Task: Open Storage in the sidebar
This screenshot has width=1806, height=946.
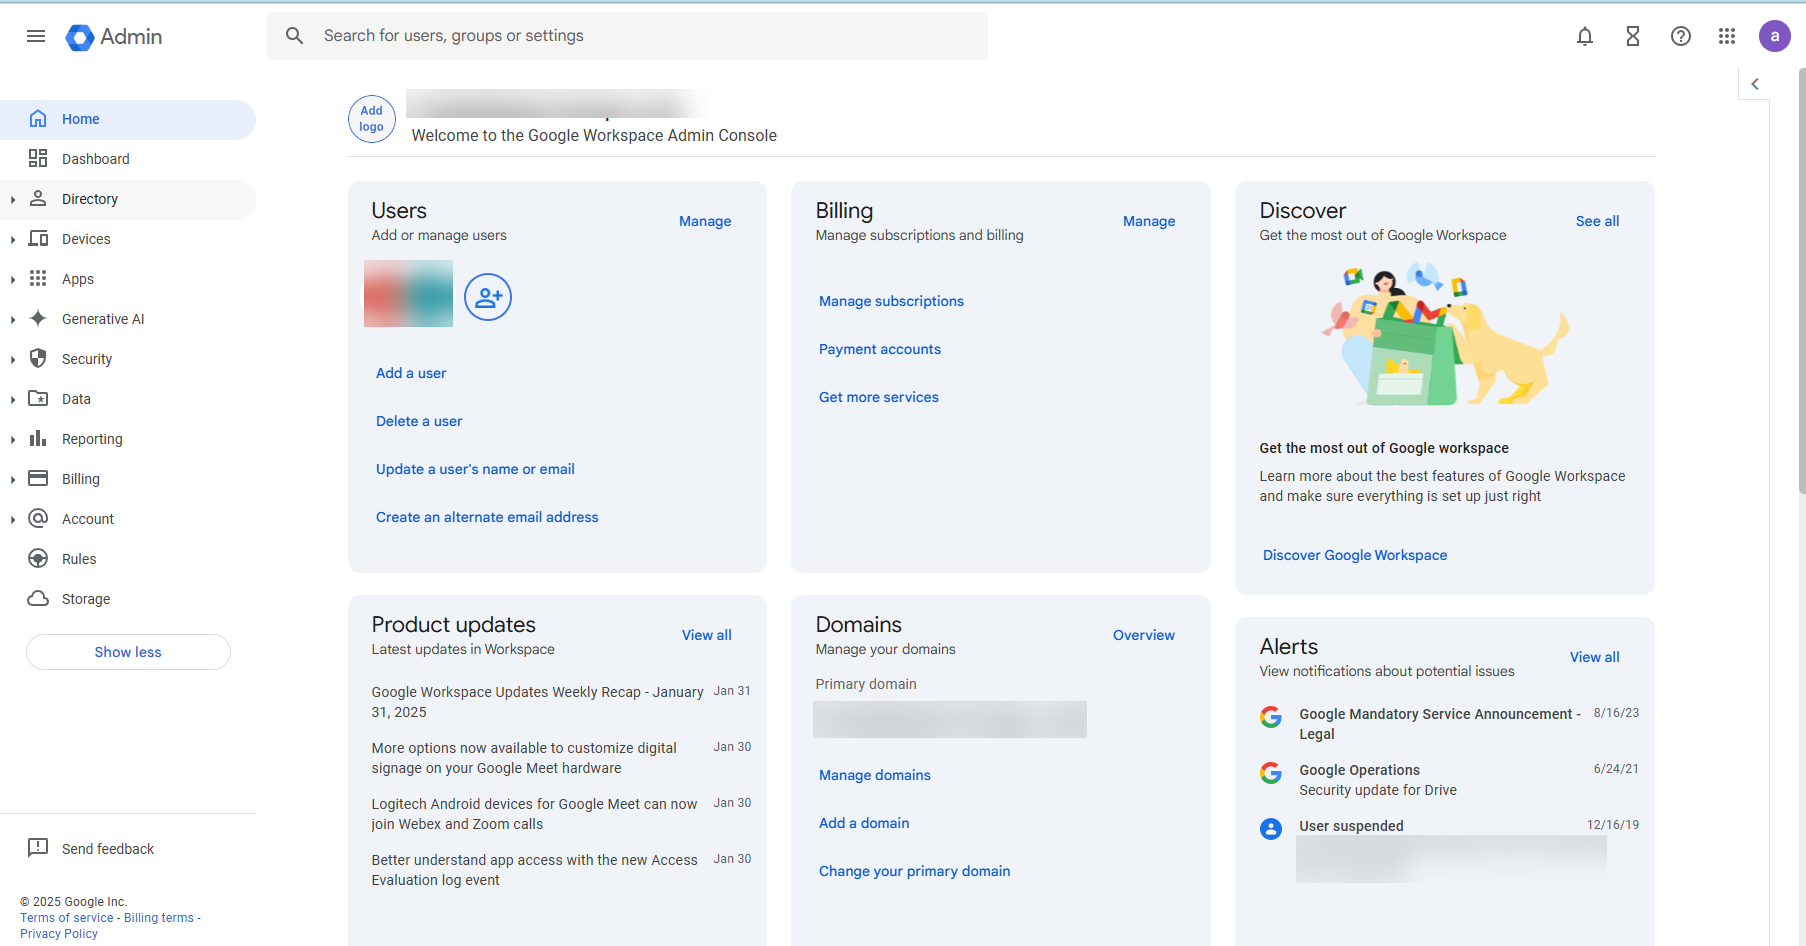Action: coord(86,599)
